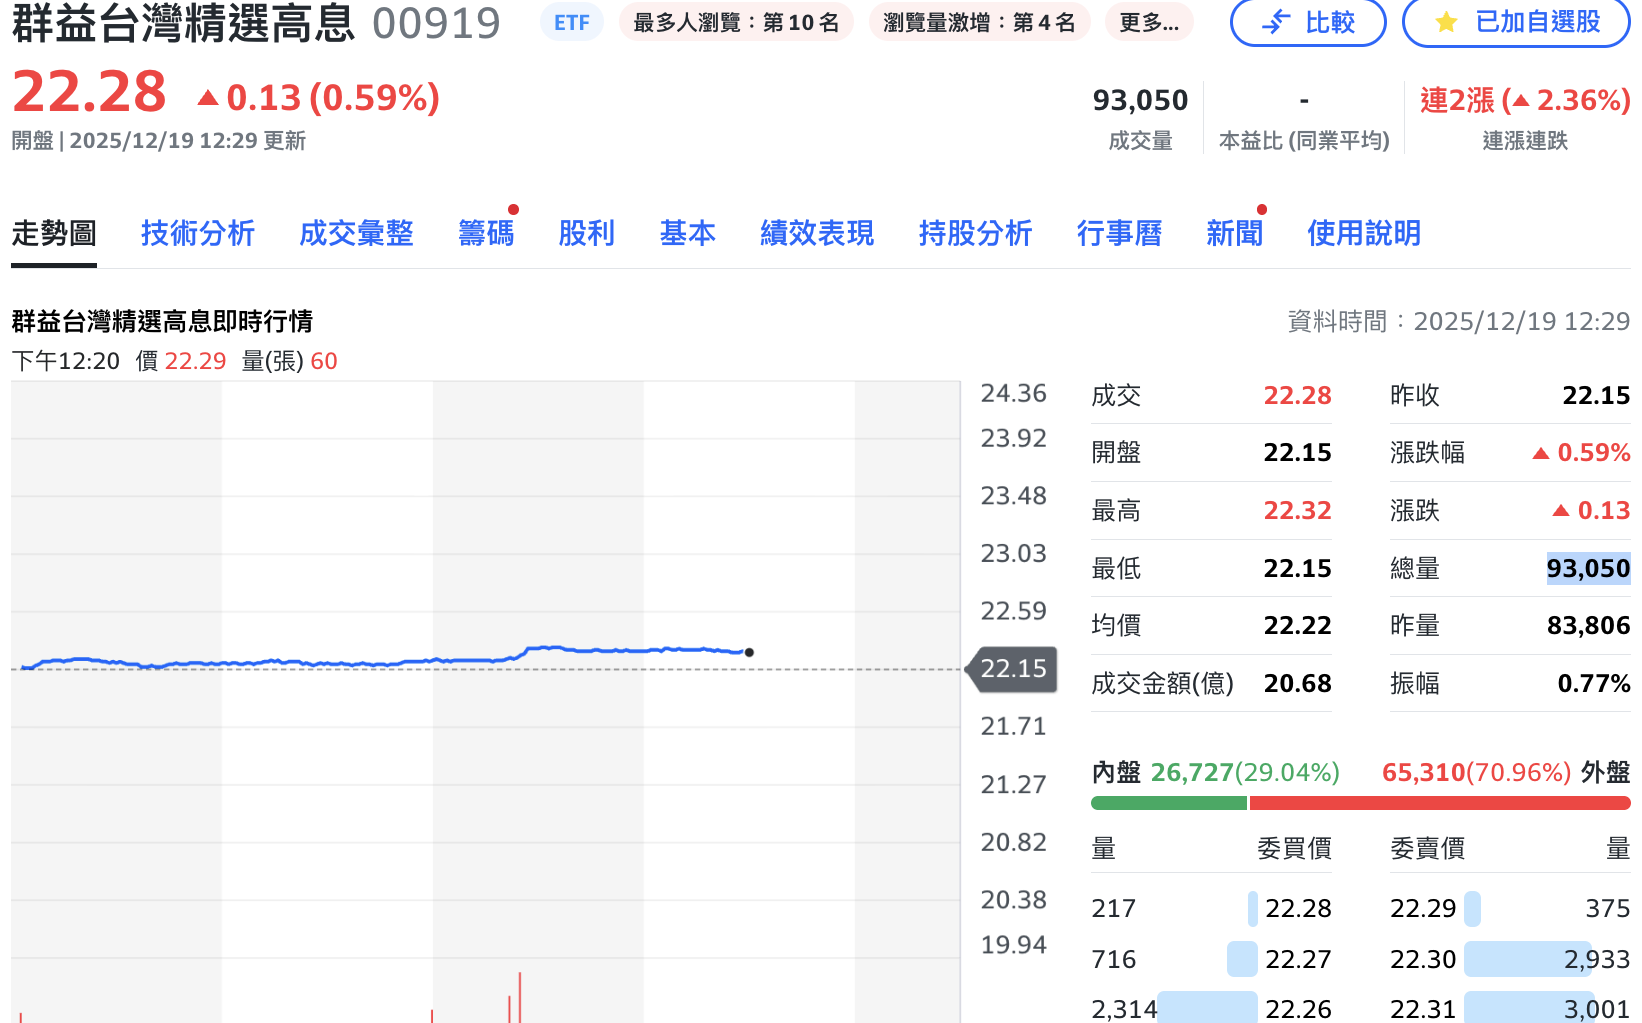The image size is (1642, 1023).
Task: Click the red notification dot on 新聞 tab
Action: 1262,210
